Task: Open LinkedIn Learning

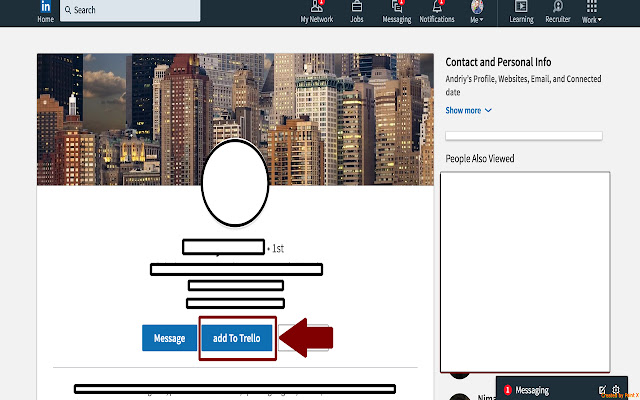Action: 521,12
